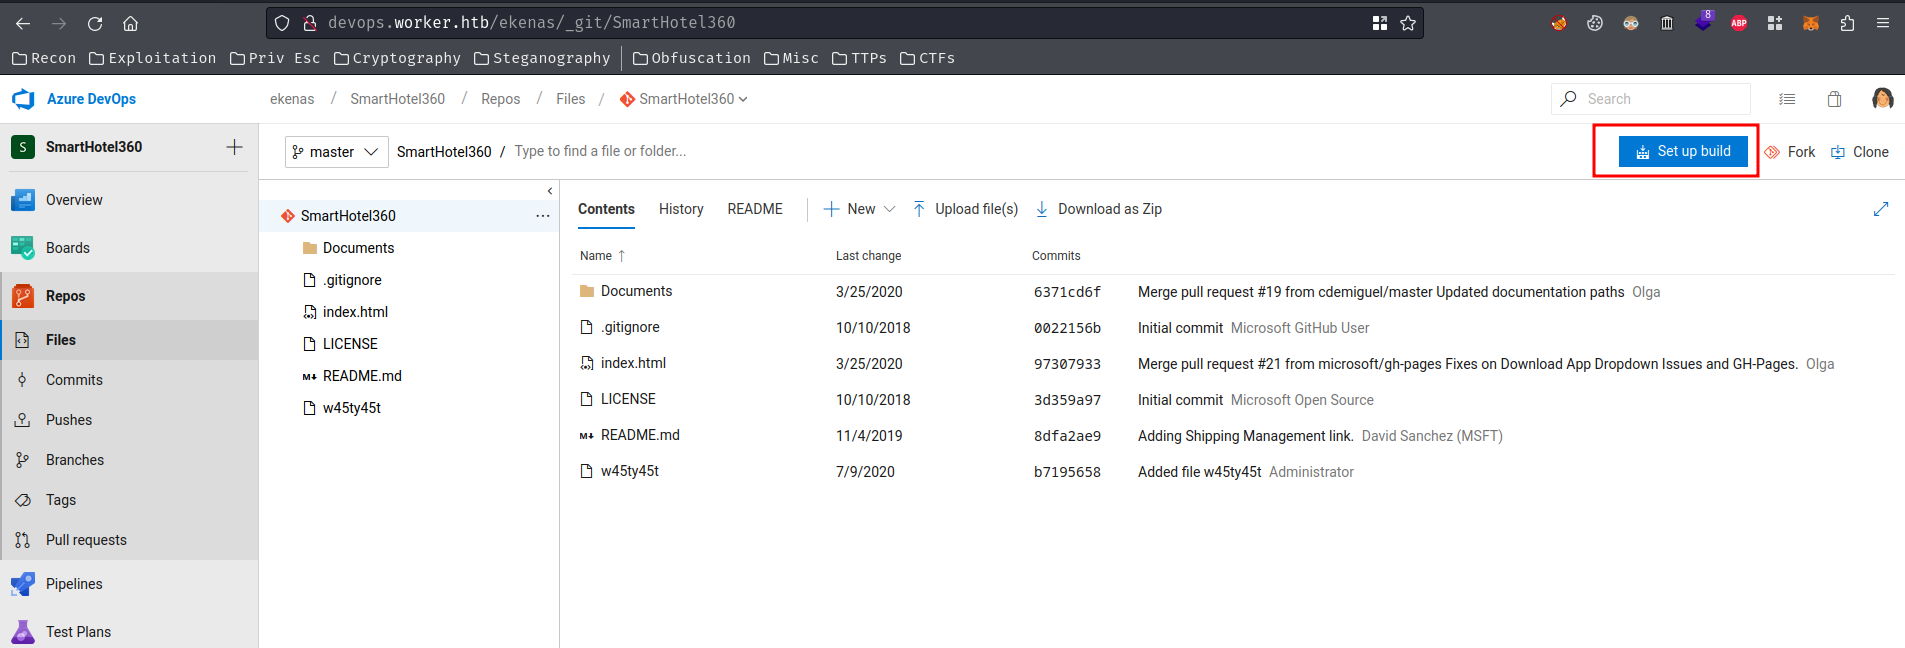Open the Test Plans flask icon
The width and height of the screenshot is (1905, 648).
(23, 632)
